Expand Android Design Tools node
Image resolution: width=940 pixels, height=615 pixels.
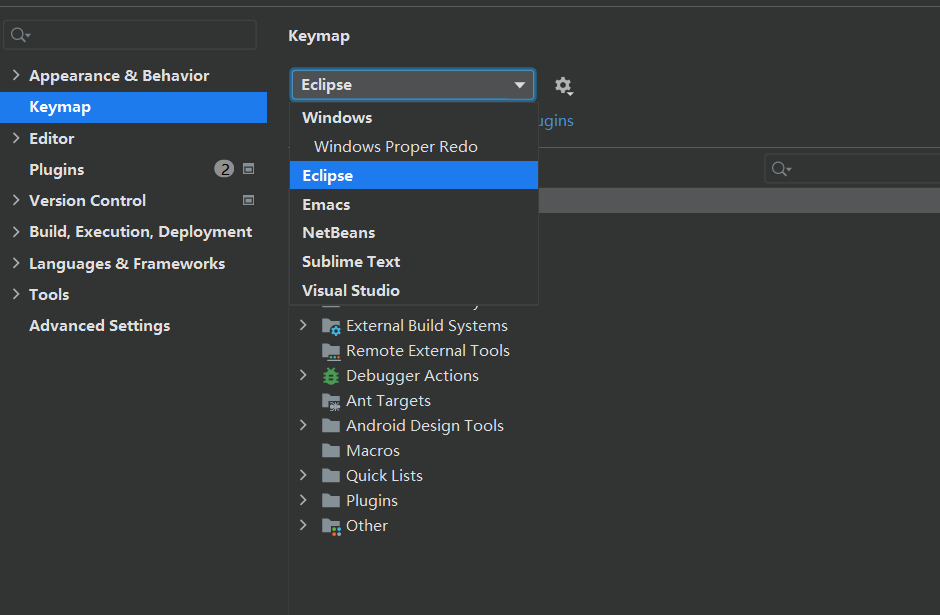303,425
